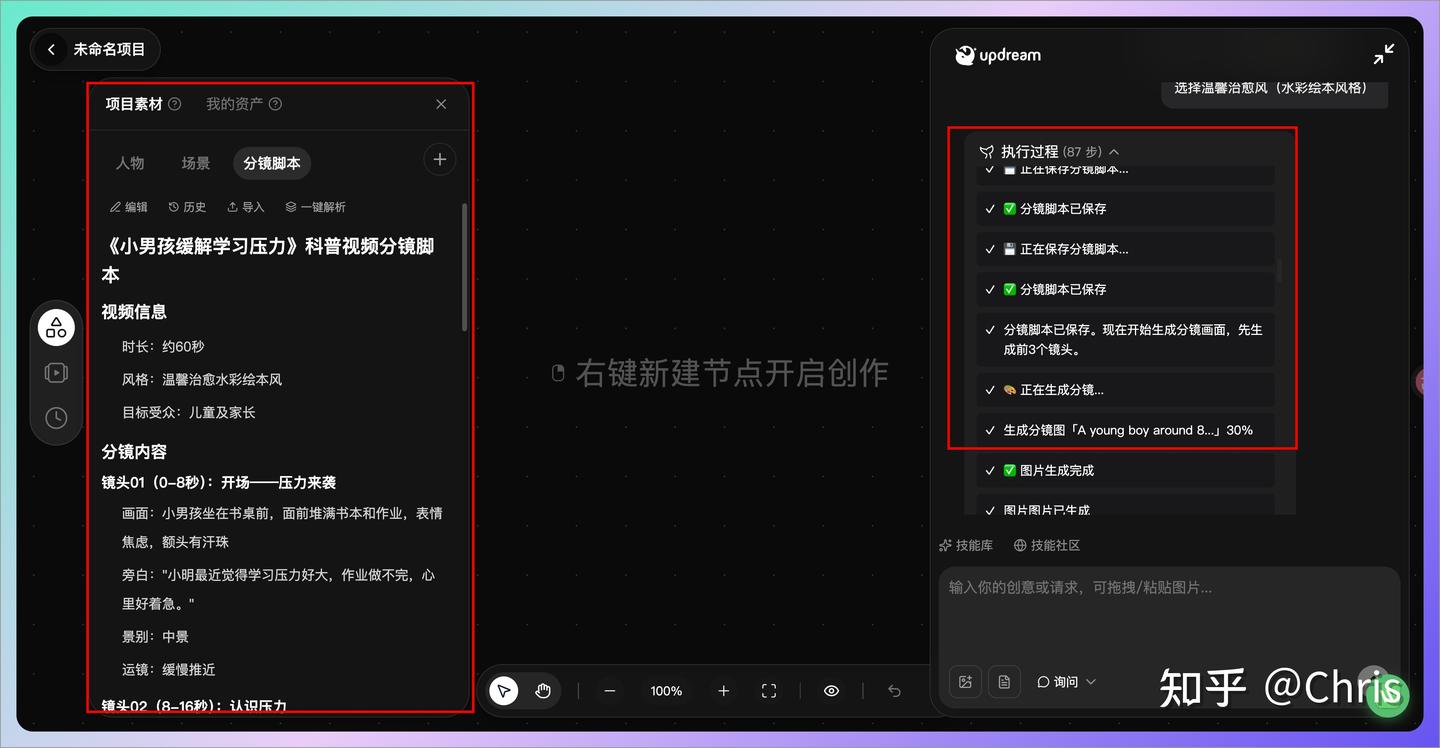Image resolution: width=1440 pixels, height=748 pixels.
Task: Undo last action on canvas
Action: (895, 691)
